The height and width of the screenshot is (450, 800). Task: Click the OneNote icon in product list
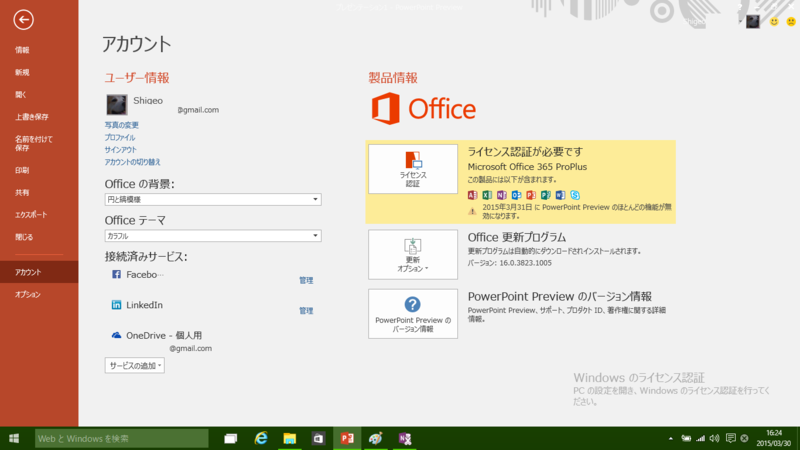pyautogui.click(x=502, y=195)
